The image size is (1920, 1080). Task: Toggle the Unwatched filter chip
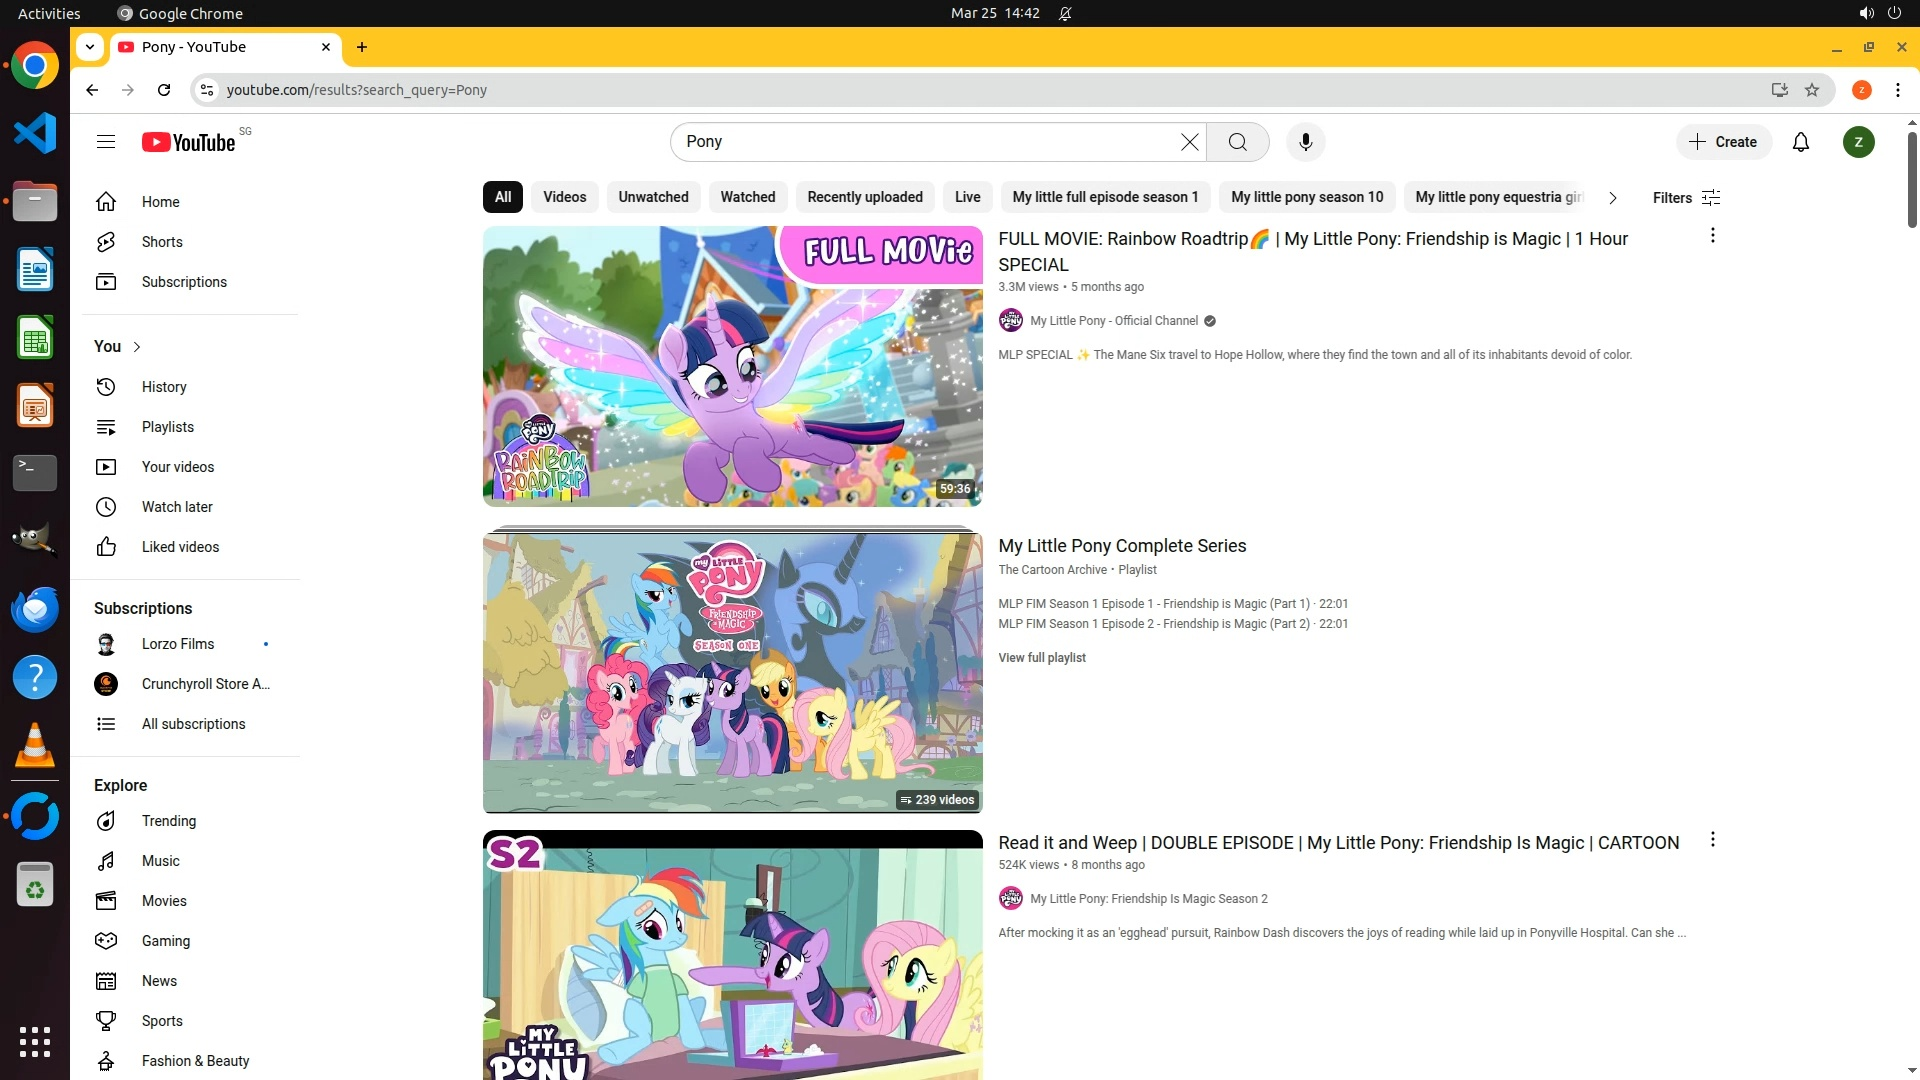653,197
